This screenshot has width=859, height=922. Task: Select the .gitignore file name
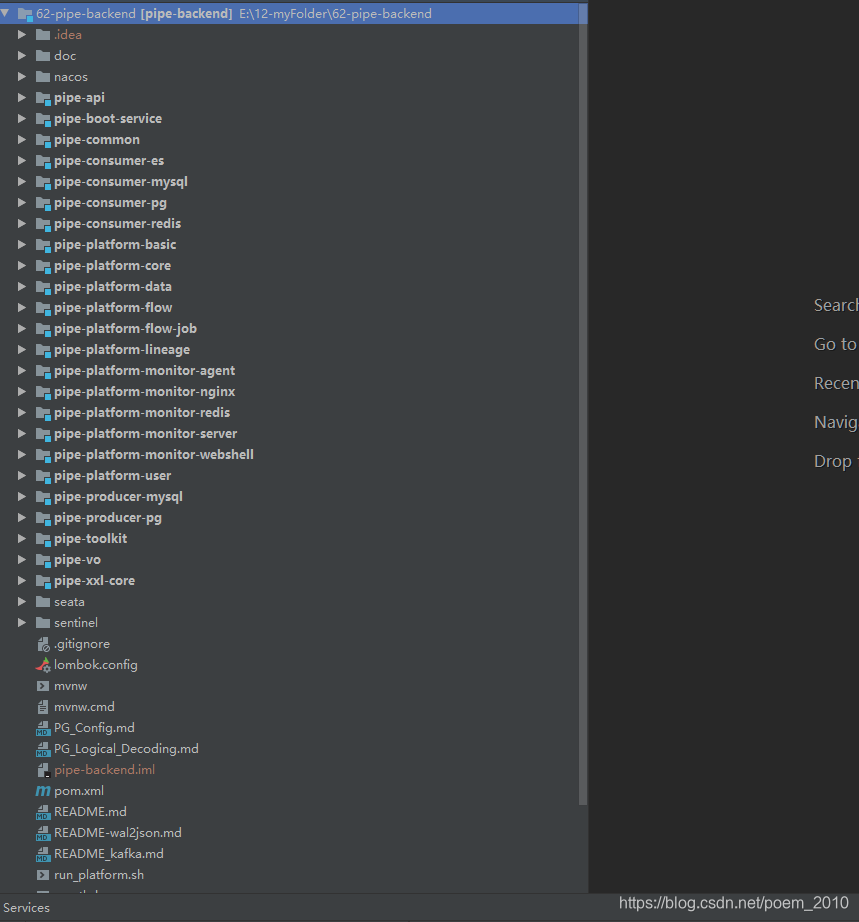[x=82, y=644]
